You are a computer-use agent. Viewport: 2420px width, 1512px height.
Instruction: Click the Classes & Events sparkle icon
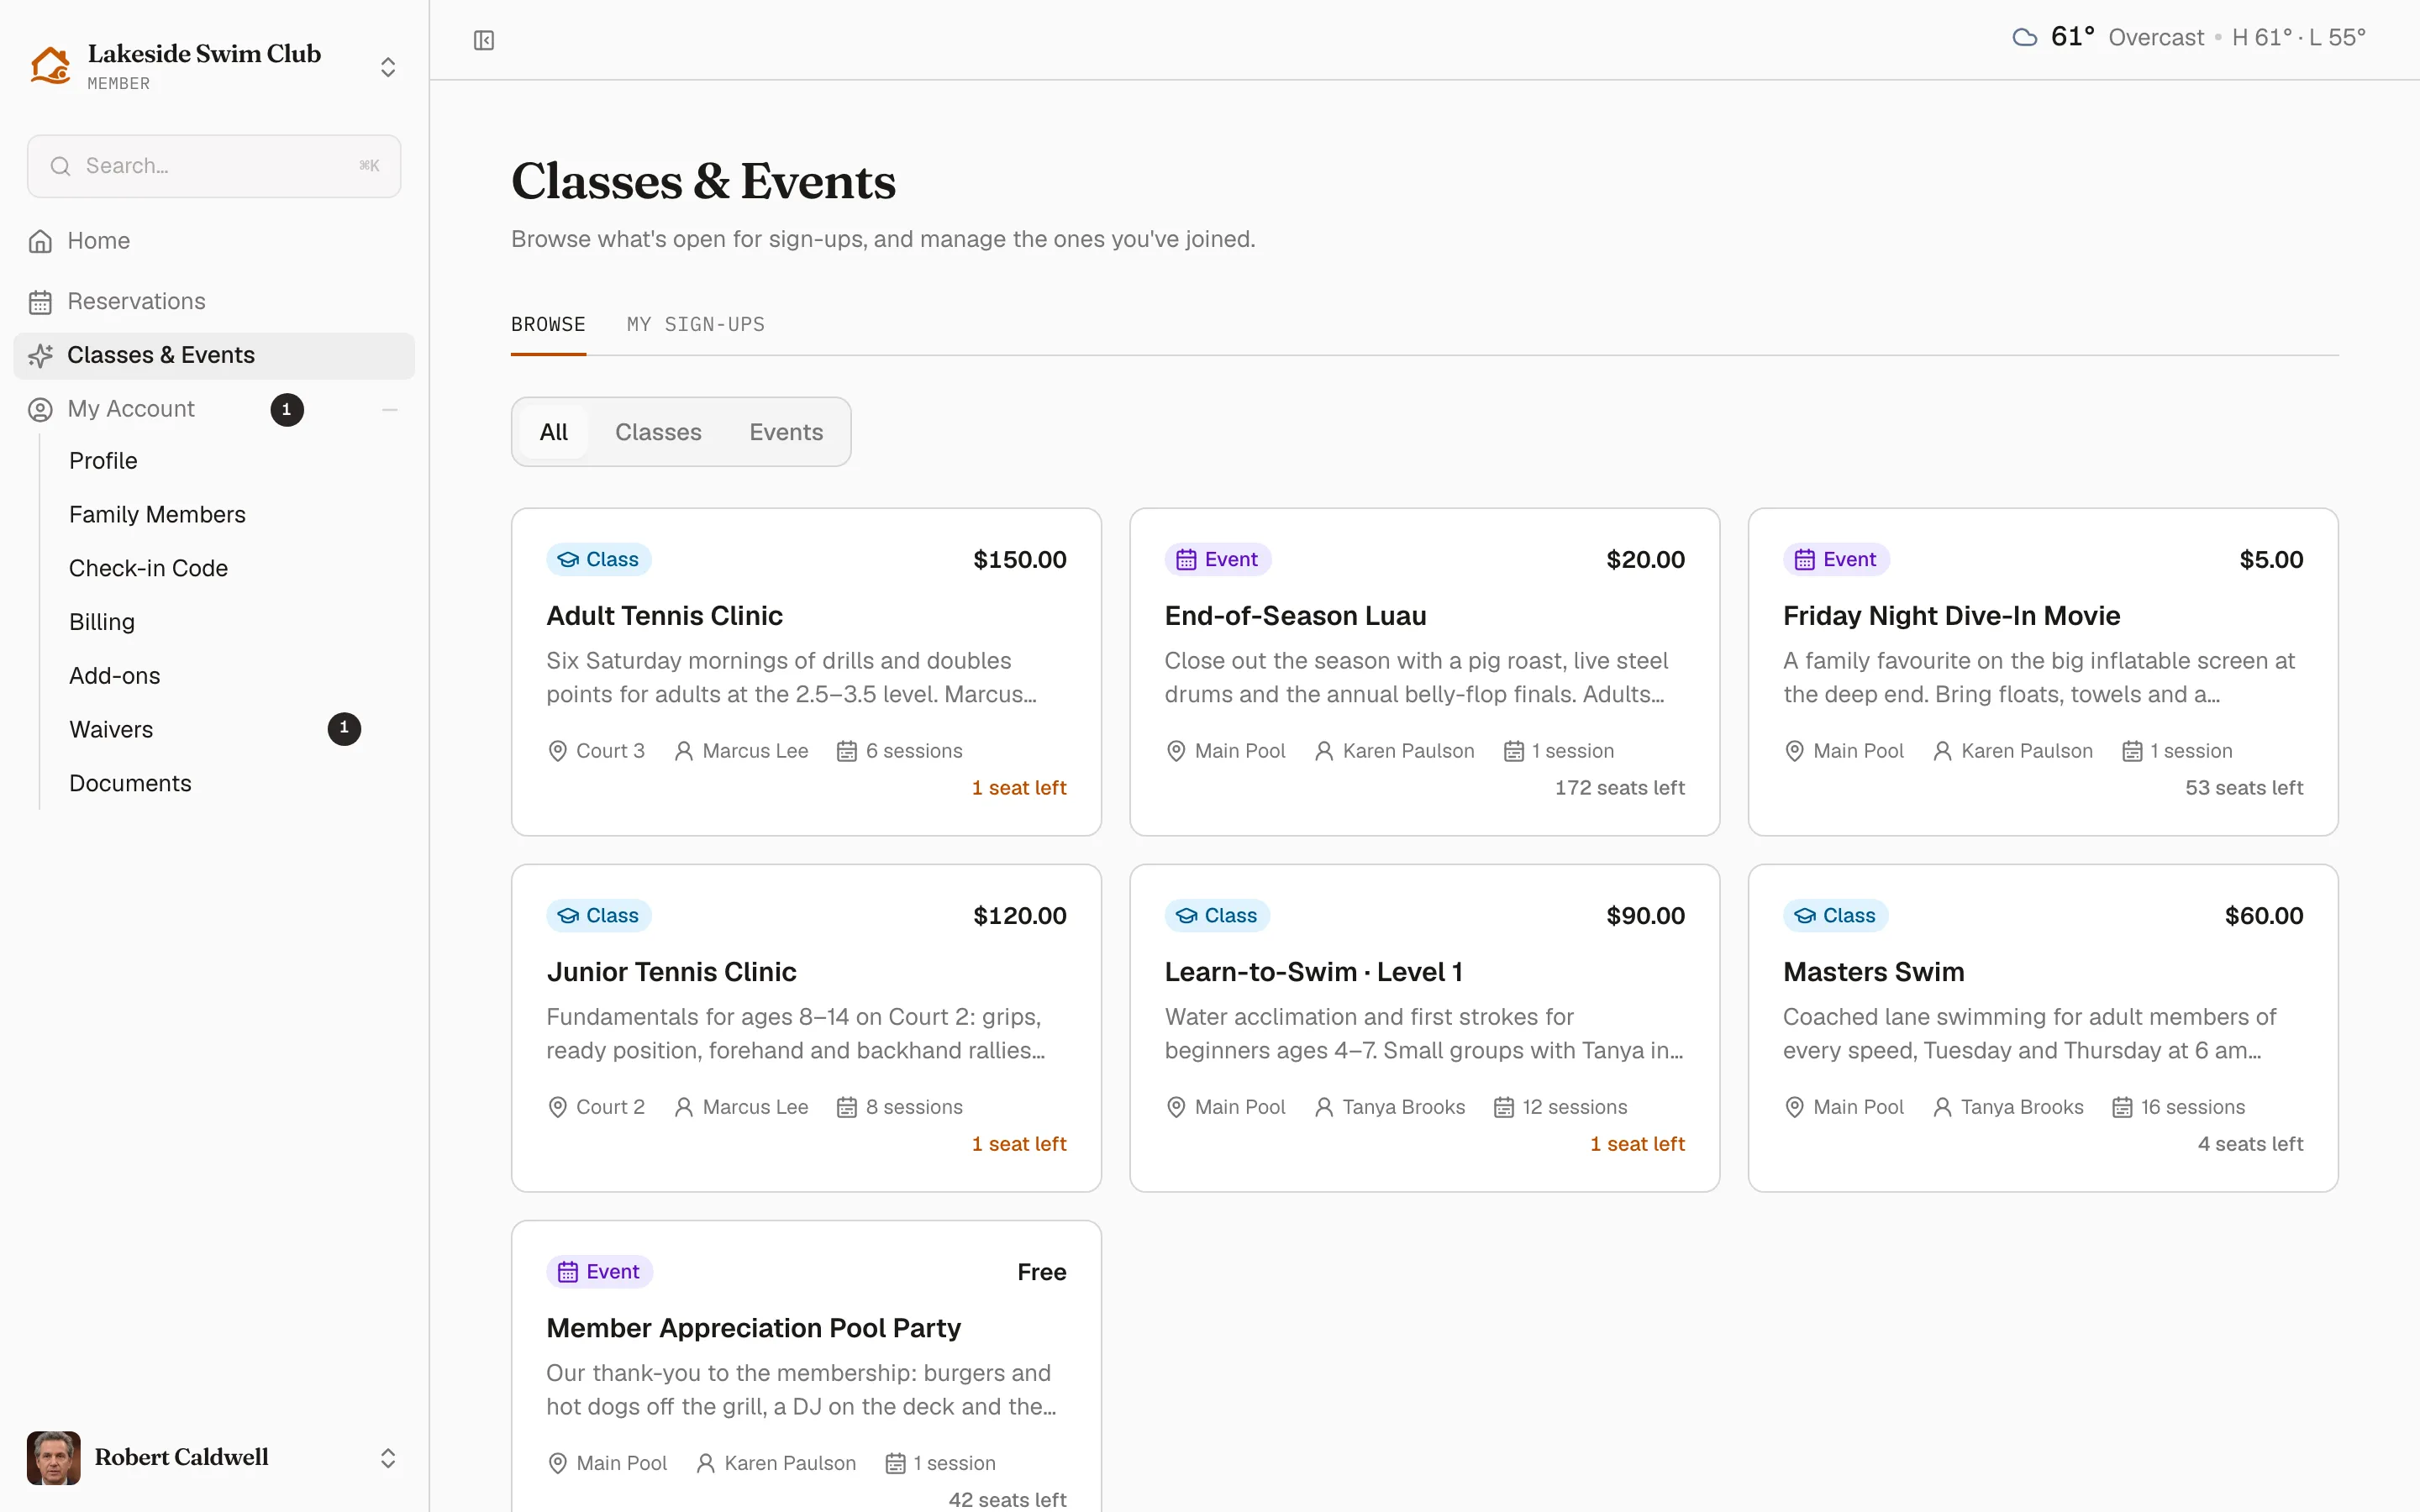tap(40, 355)
